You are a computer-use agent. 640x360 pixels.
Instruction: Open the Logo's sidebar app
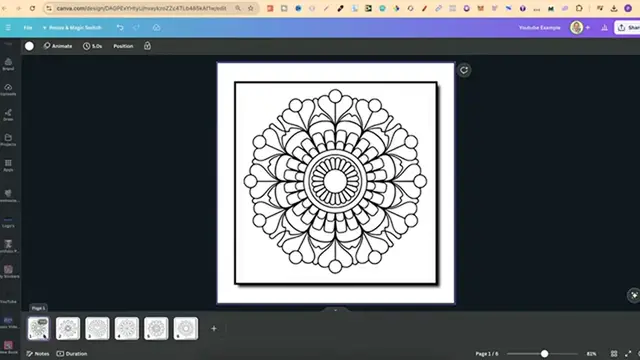(8, 222)
